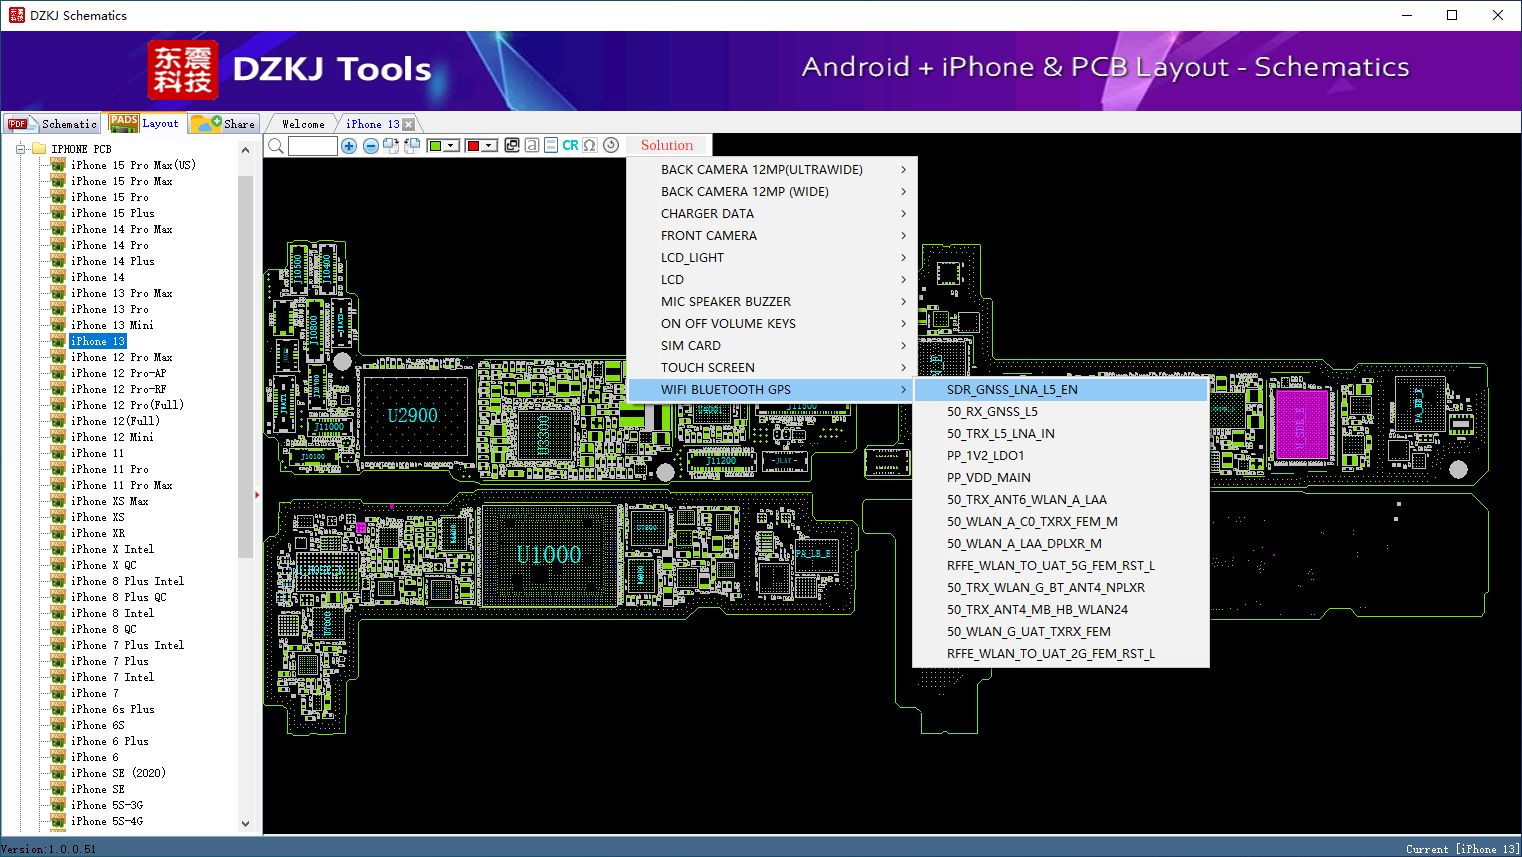Click the PCB icon beside iPhone 14 Plus

point(58,261)
